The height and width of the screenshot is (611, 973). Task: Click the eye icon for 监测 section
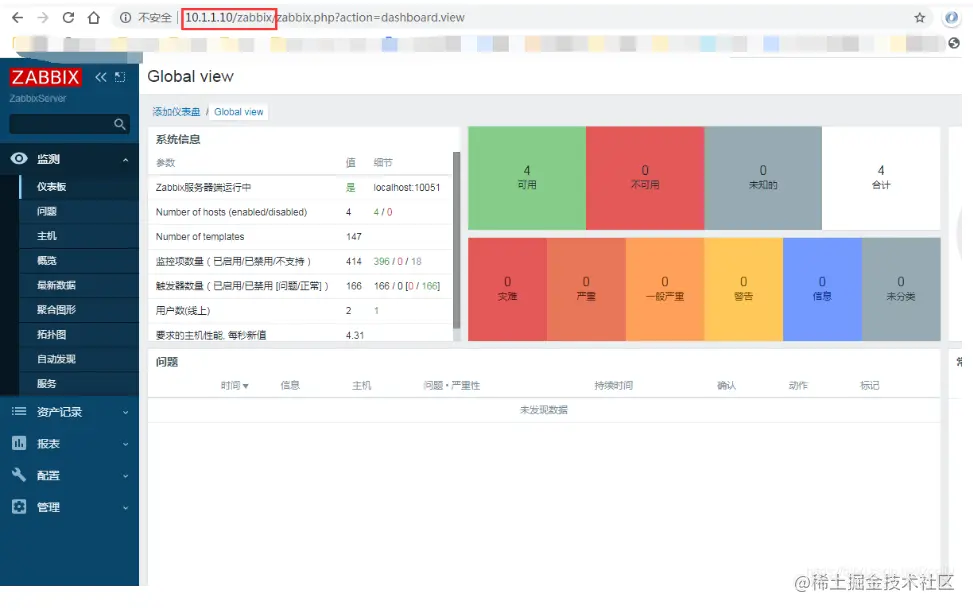point(19,158)
